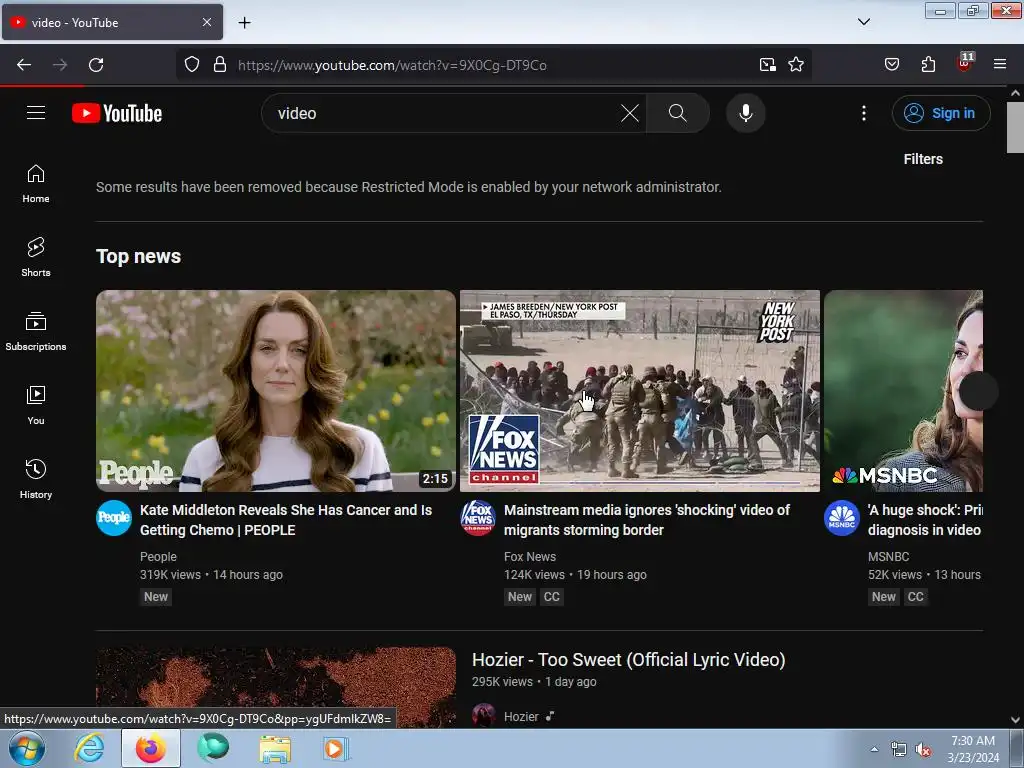
Task: Open Shorts in sidebar
Action: coord(36,257)
